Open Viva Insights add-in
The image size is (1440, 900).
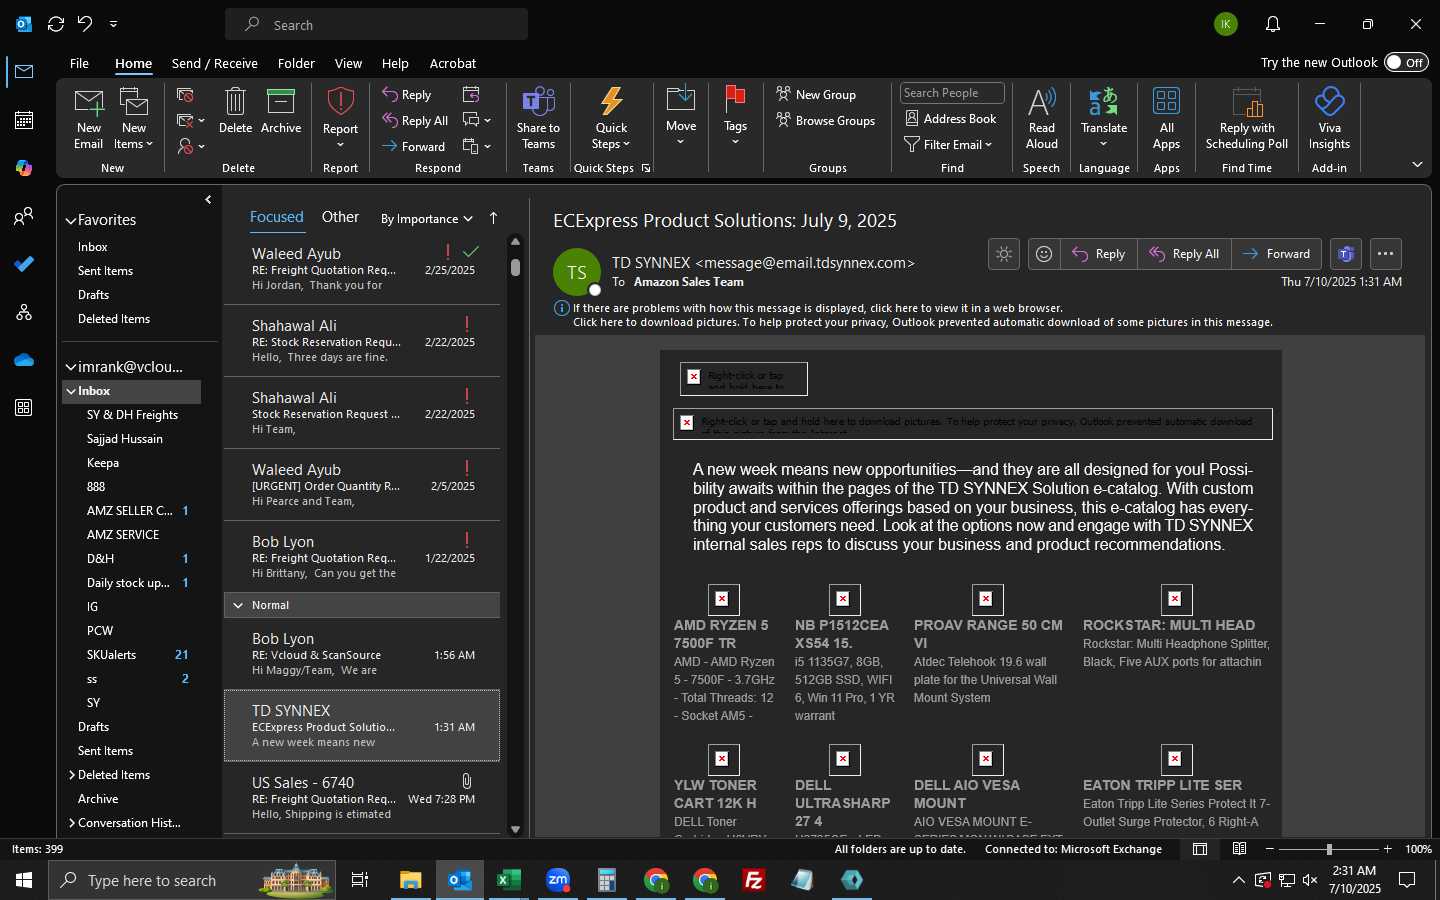(1329, 118)
